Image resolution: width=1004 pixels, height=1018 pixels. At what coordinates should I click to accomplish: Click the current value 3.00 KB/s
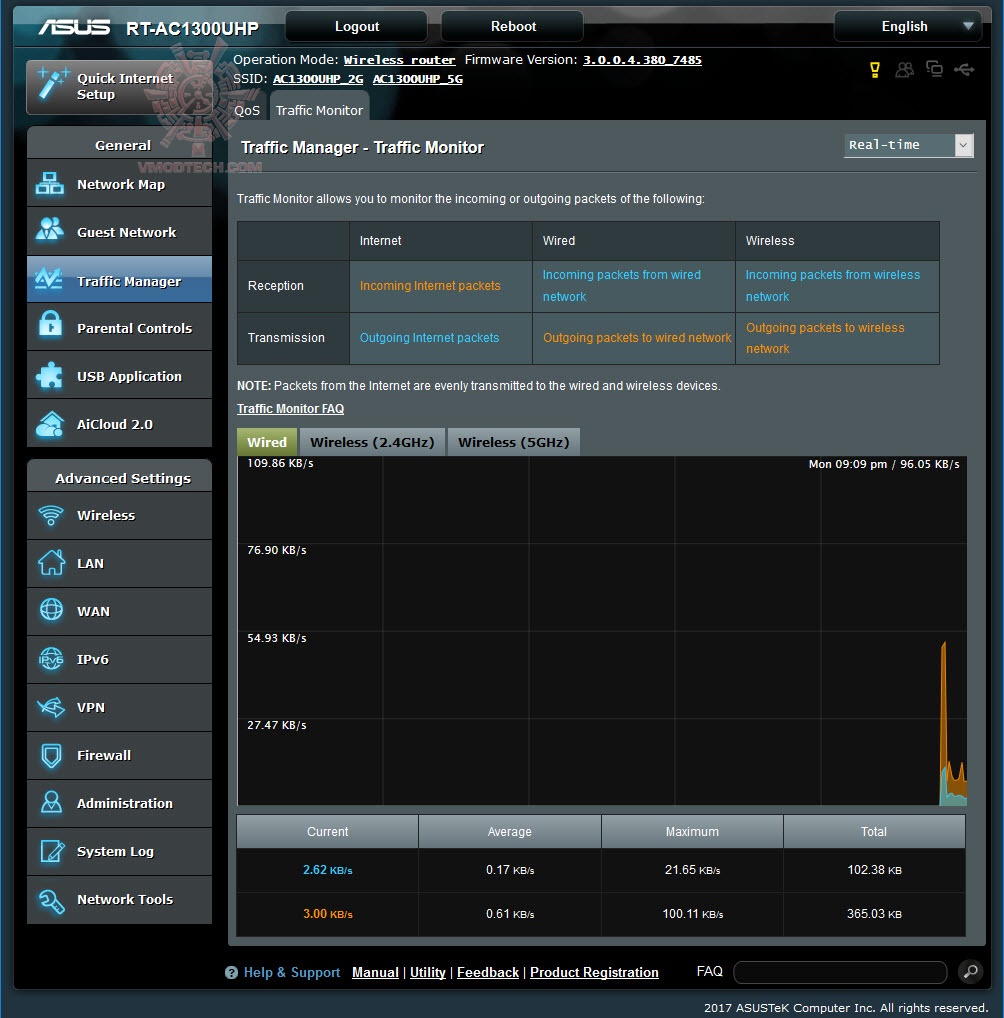point(327,913)
